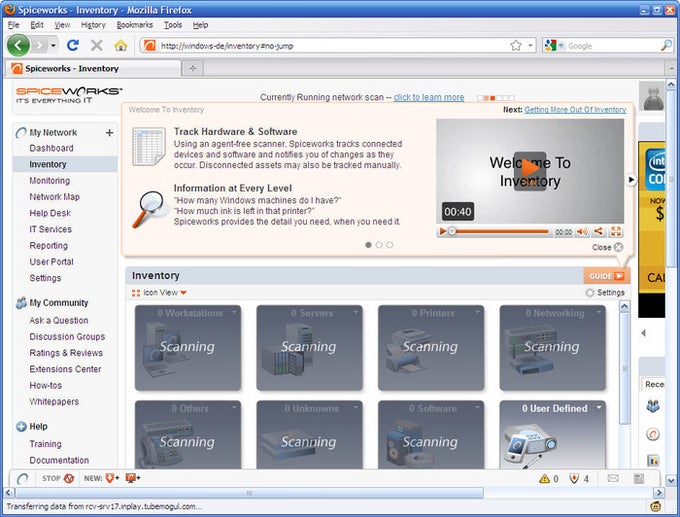Switch the video to fullscreen
The width and height of the screenshot is (680, 517).
(x=616, y=232)
